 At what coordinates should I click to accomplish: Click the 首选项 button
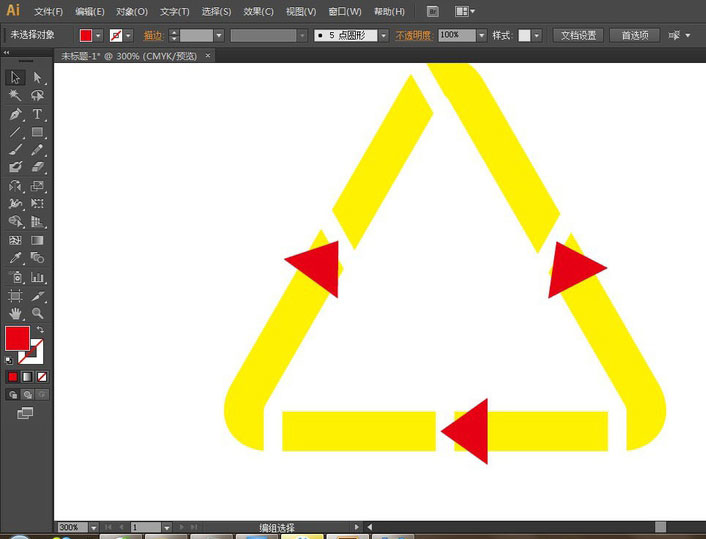634,35
